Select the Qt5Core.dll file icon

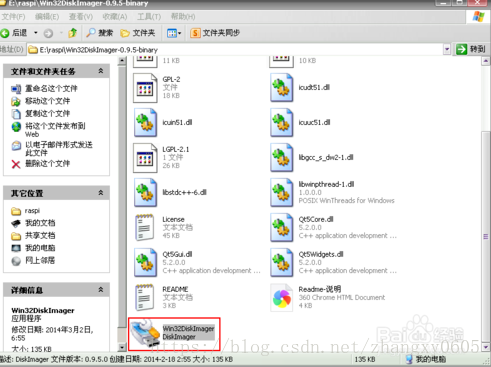click(282, 228)
